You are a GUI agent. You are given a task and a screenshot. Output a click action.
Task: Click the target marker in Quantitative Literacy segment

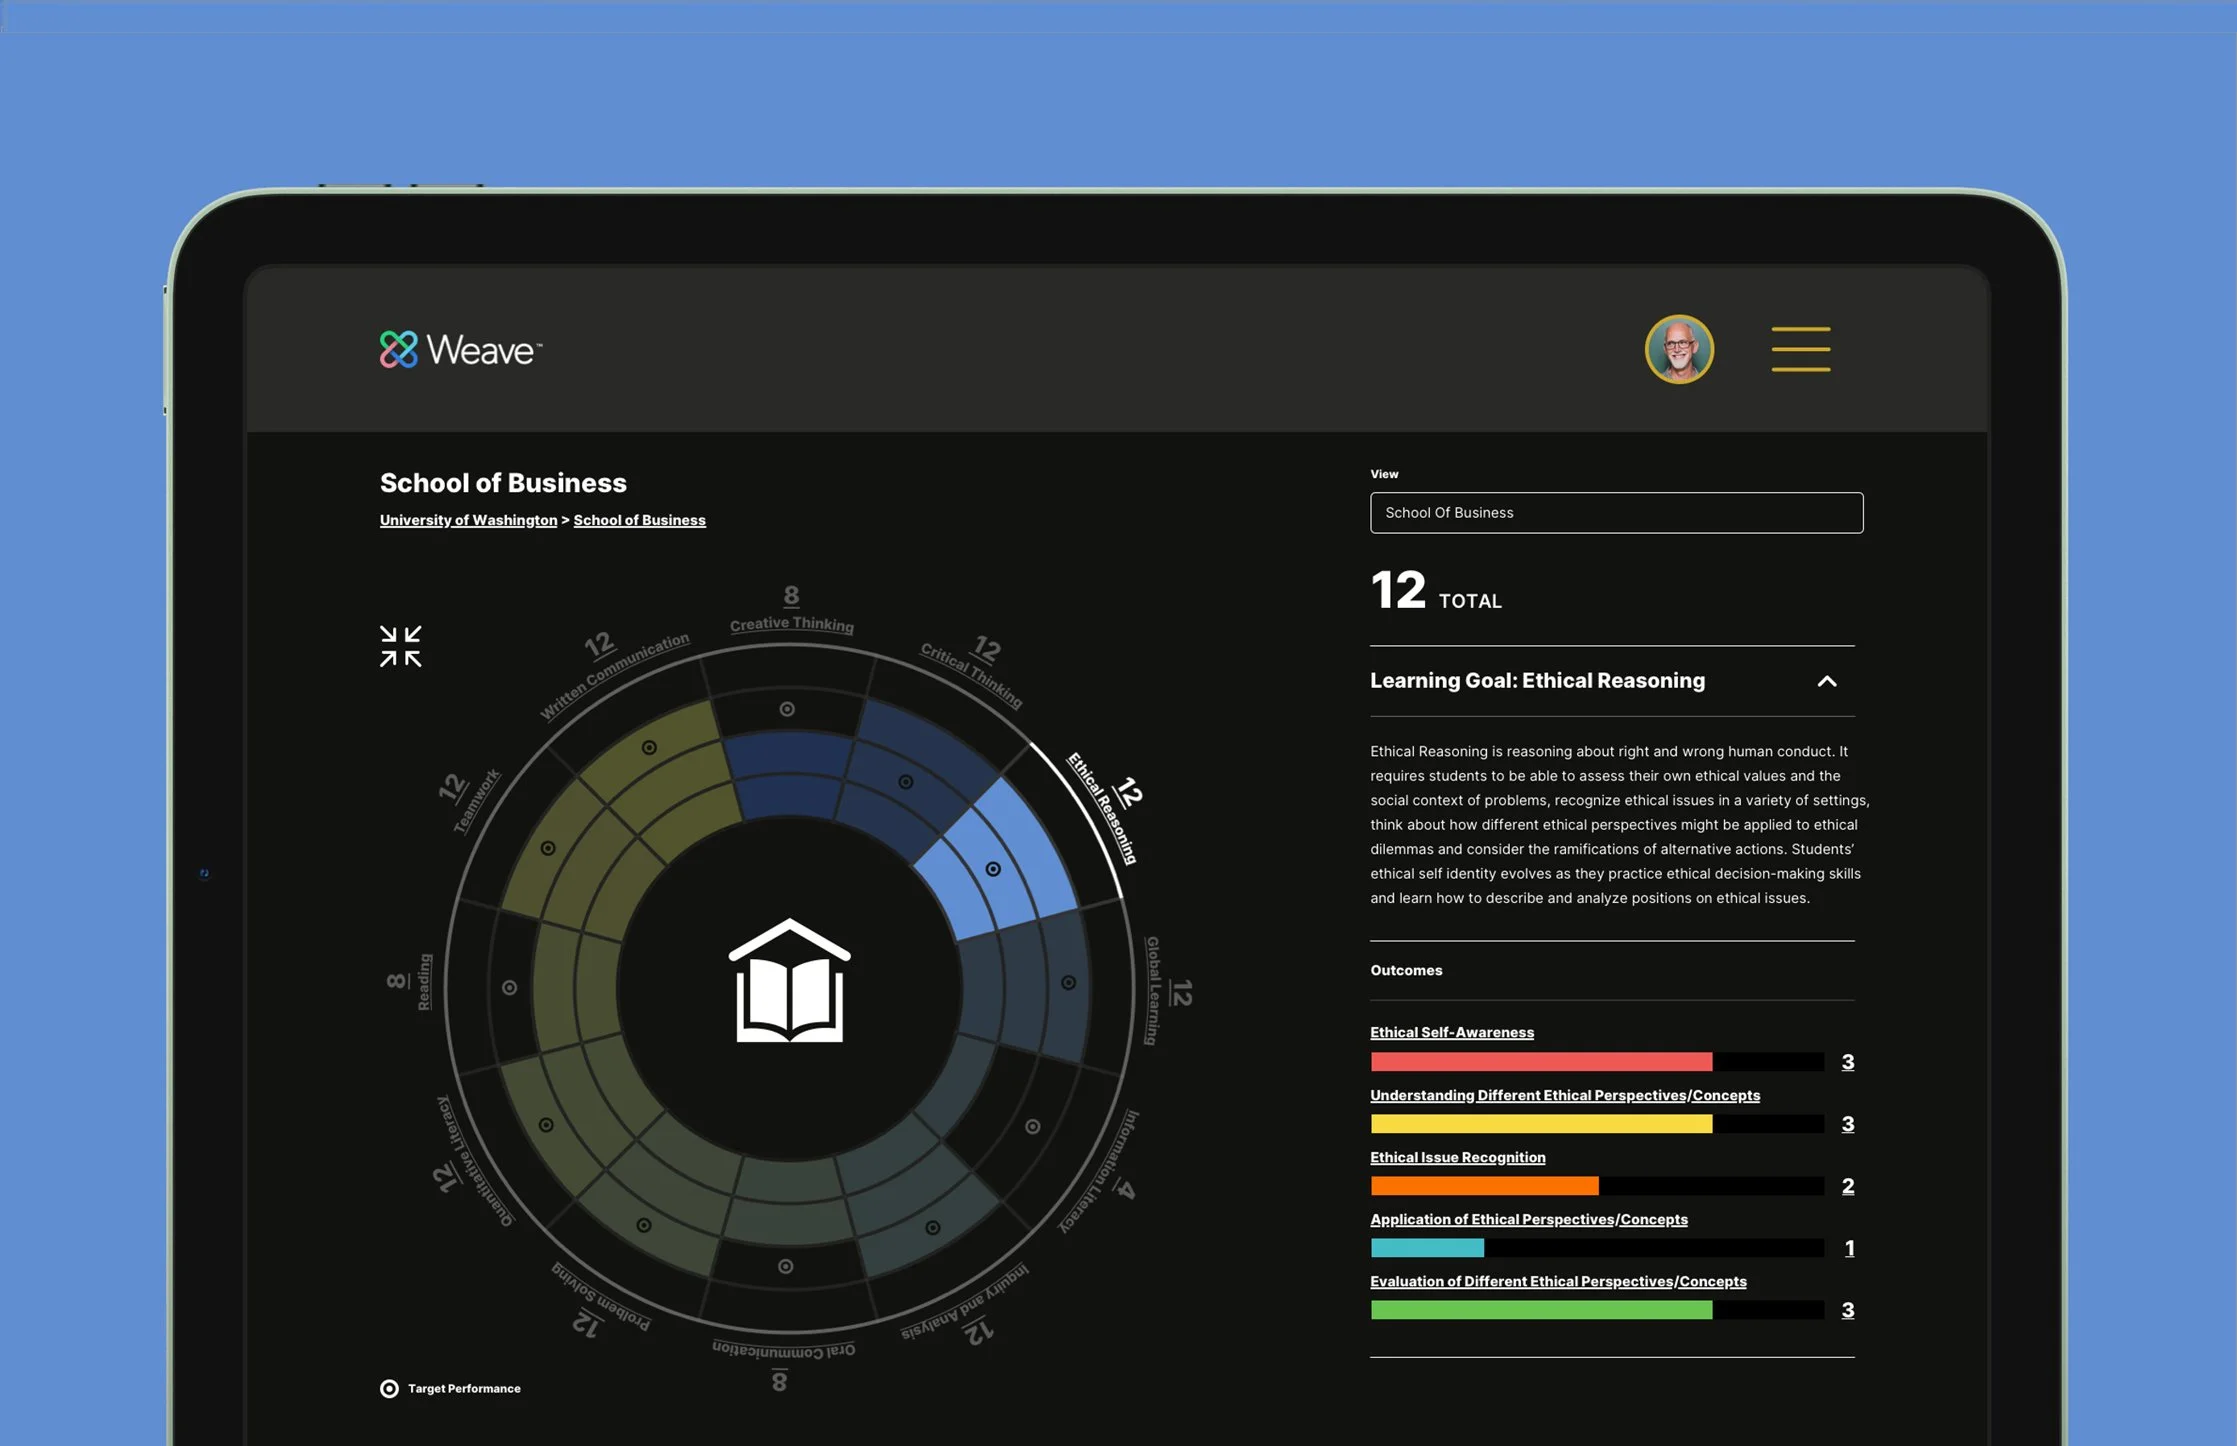point(546,1125)
